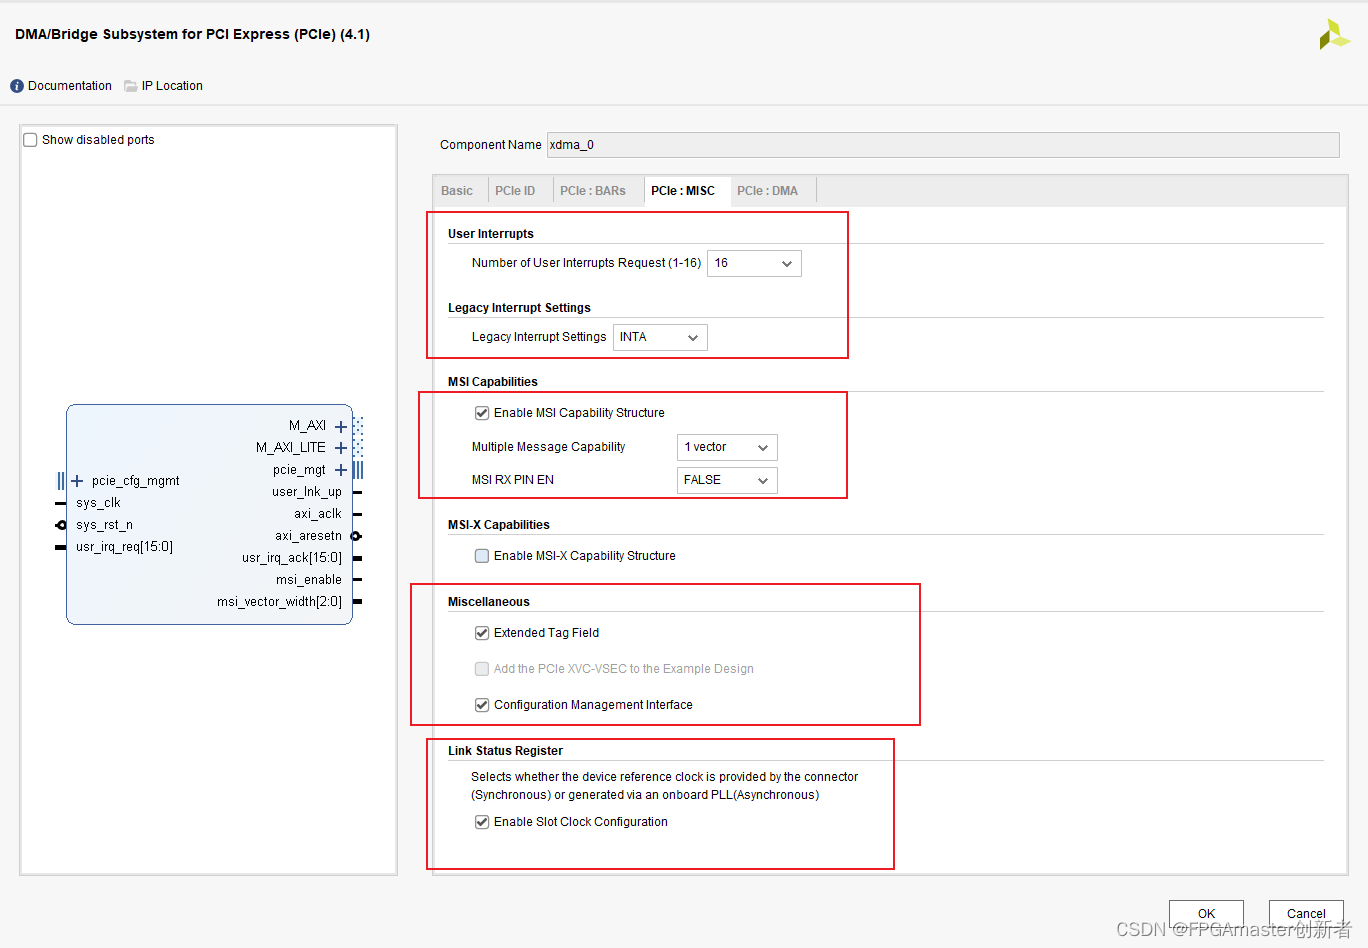This screenshot has width=1368, height=948.
Task: Expand the pcie_cfg_mgmt port plus icon
Action: pyautogui.click(x=77, y=481)
